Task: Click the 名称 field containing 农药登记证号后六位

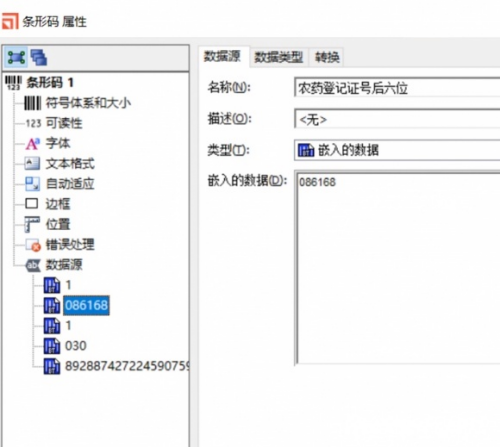Action: coord(397,88)
